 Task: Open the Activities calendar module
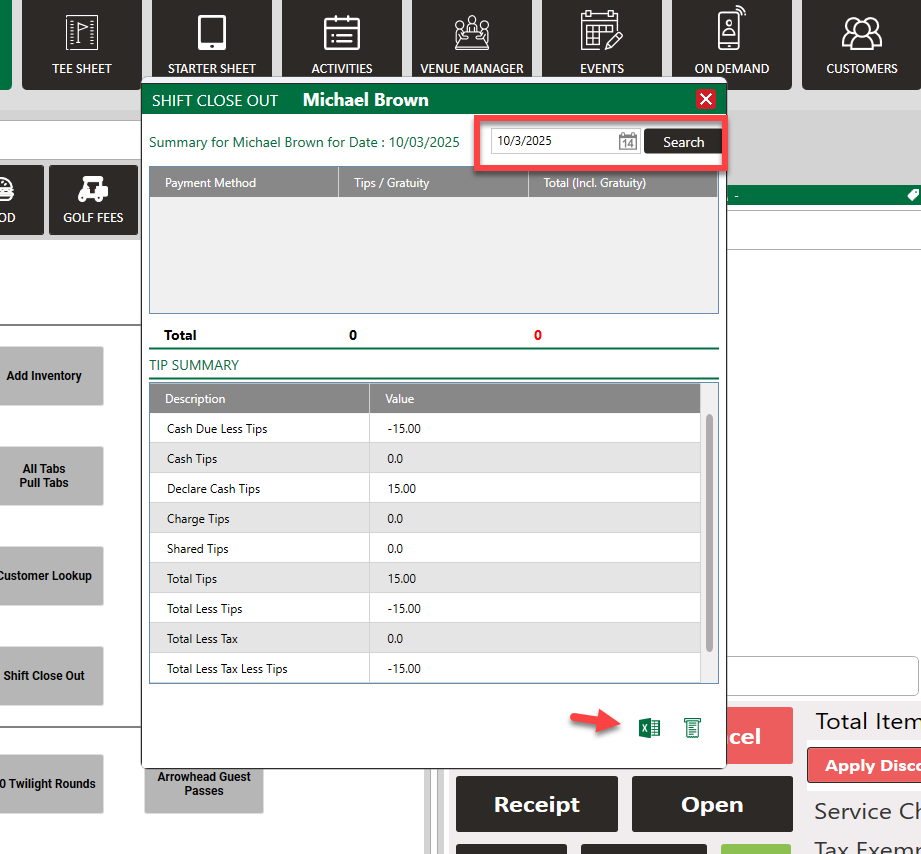coord(341,44)
